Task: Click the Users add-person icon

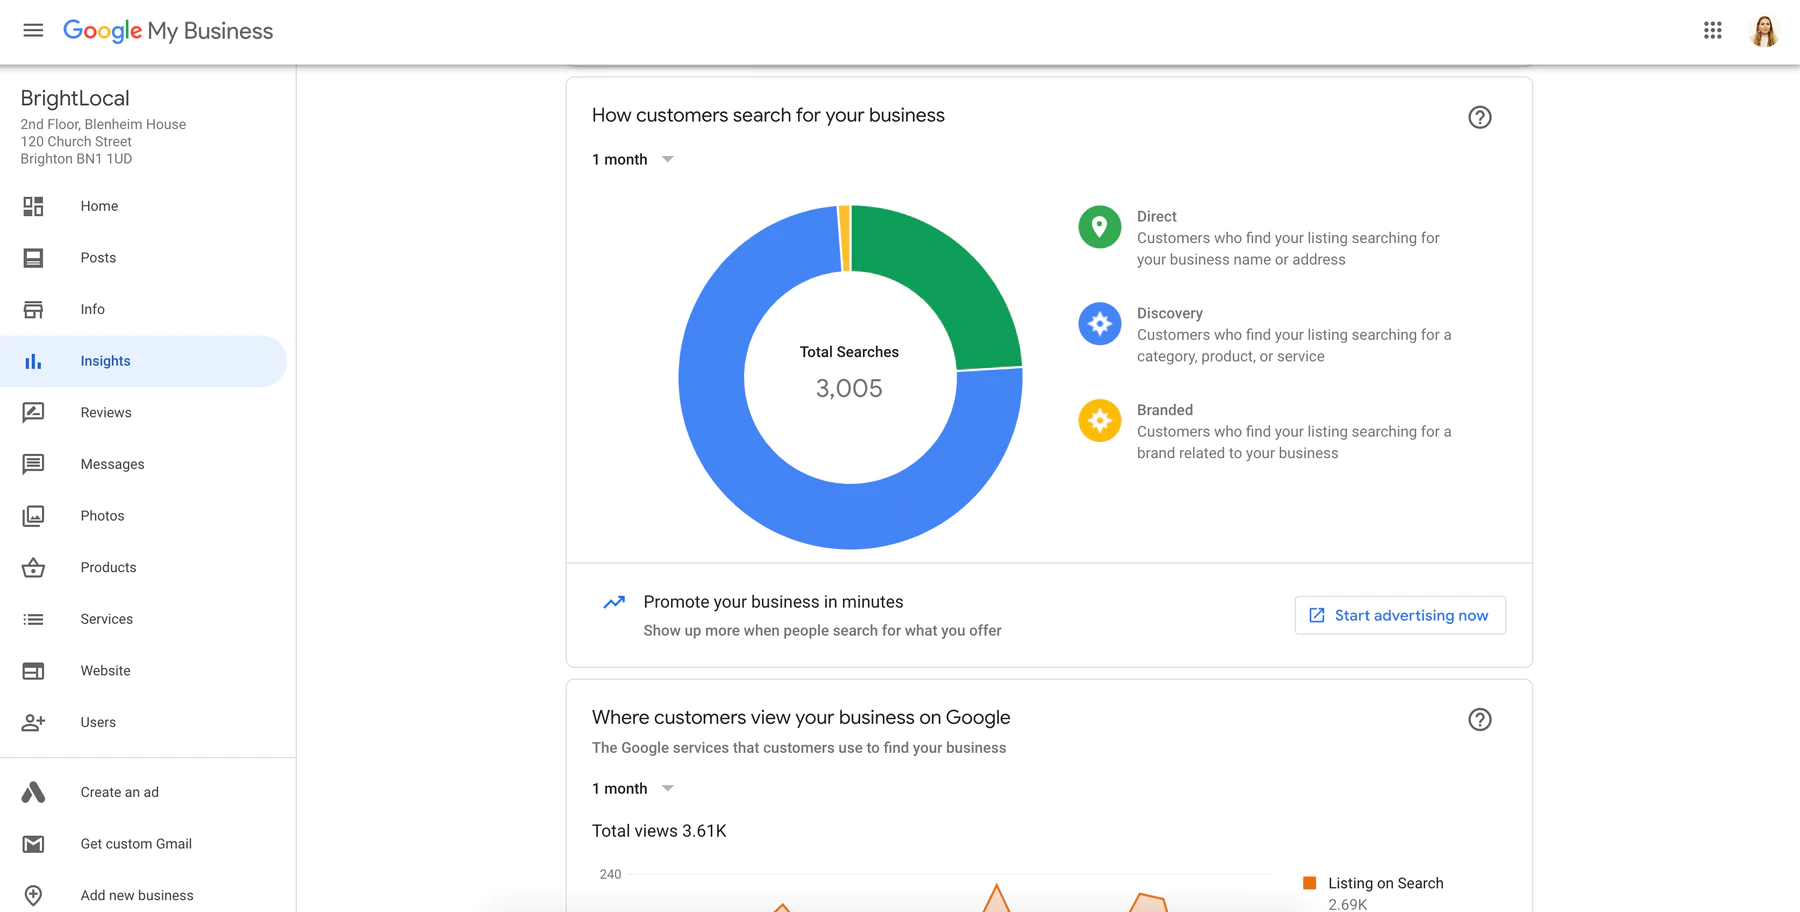Action: 33,722
